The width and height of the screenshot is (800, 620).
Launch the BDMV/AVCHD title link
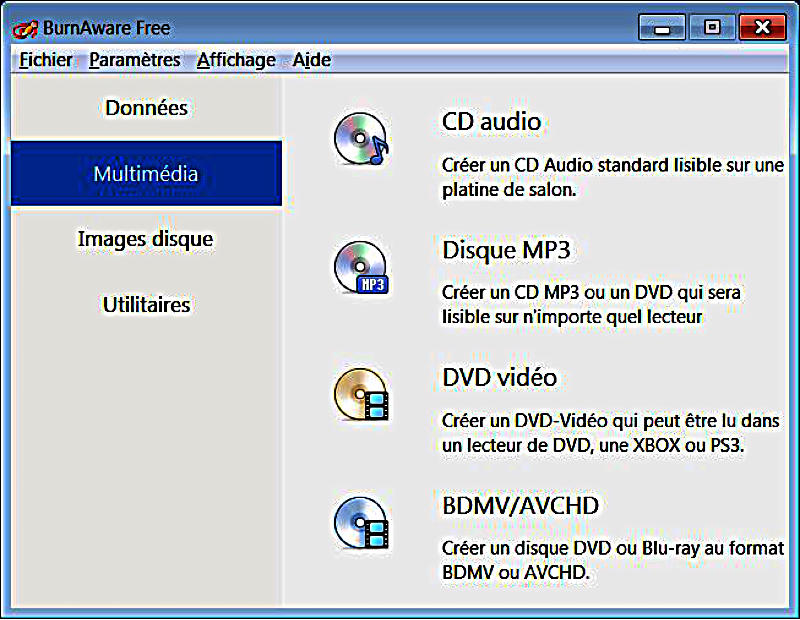[520, 506]
